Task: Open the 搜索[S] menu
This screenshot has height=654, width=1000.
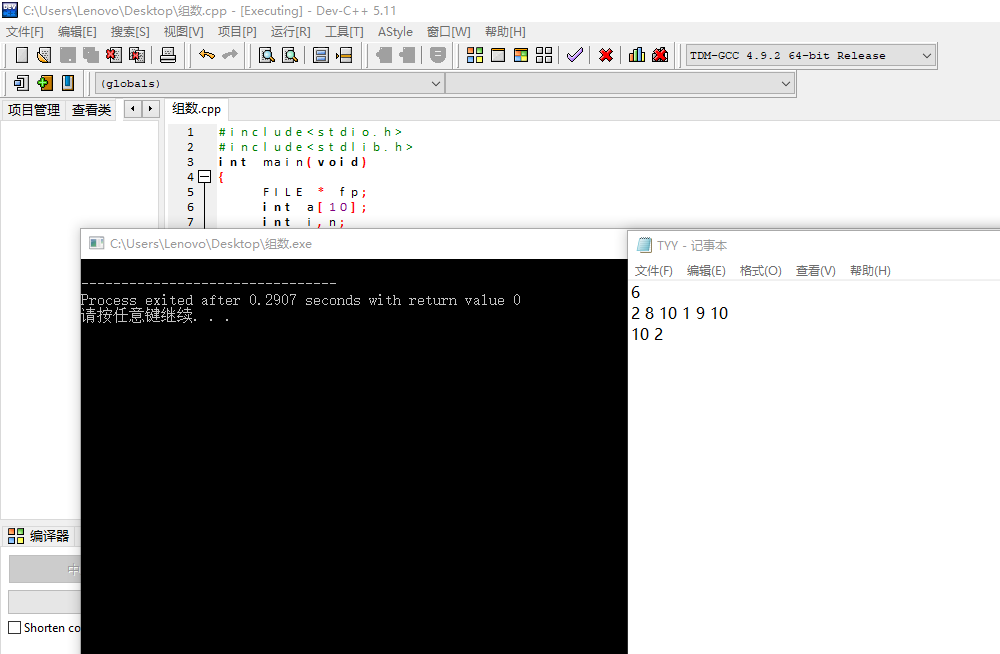Action: 130,32
